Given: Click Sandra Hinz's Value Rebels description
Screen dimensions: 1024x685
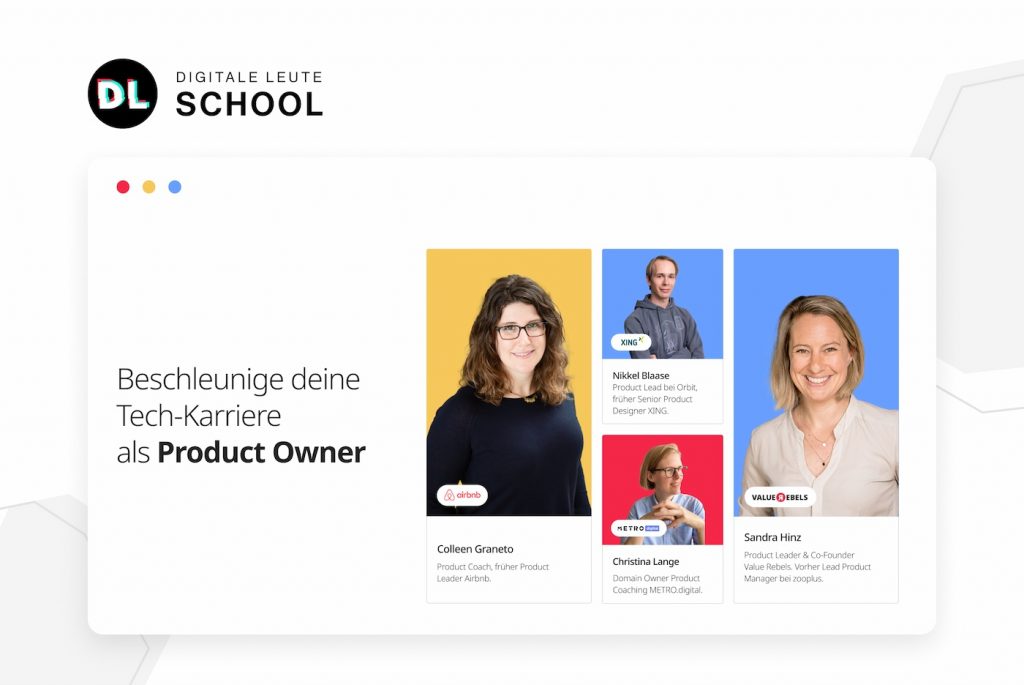Looking at the screenshot, I should point(807,567).
